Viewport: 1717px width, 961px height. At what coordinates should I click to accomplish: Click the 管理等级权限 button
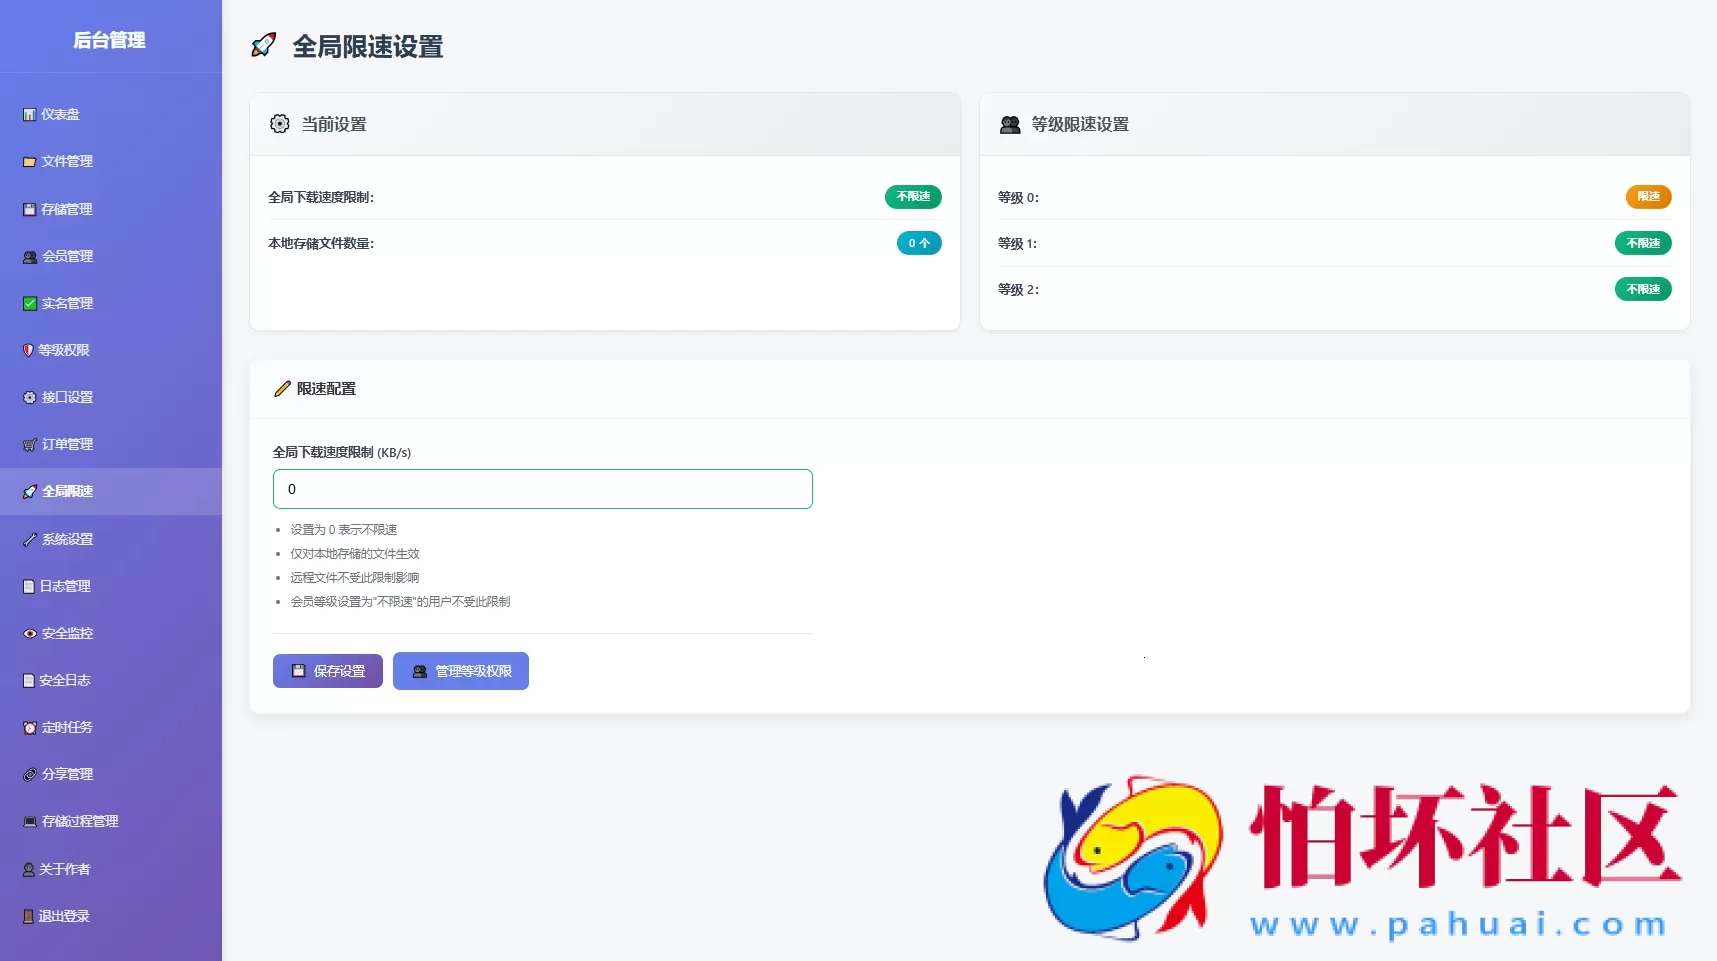pos(460,671)
